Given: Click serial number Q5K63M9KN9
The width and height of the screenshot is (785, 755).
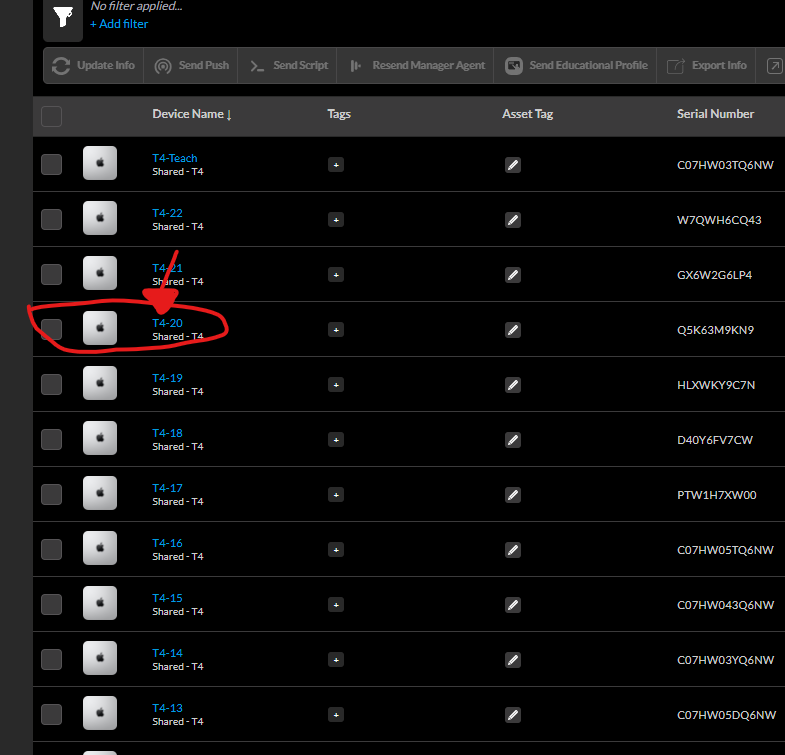Looking at the screenshot, I should [x=715, y=330].
